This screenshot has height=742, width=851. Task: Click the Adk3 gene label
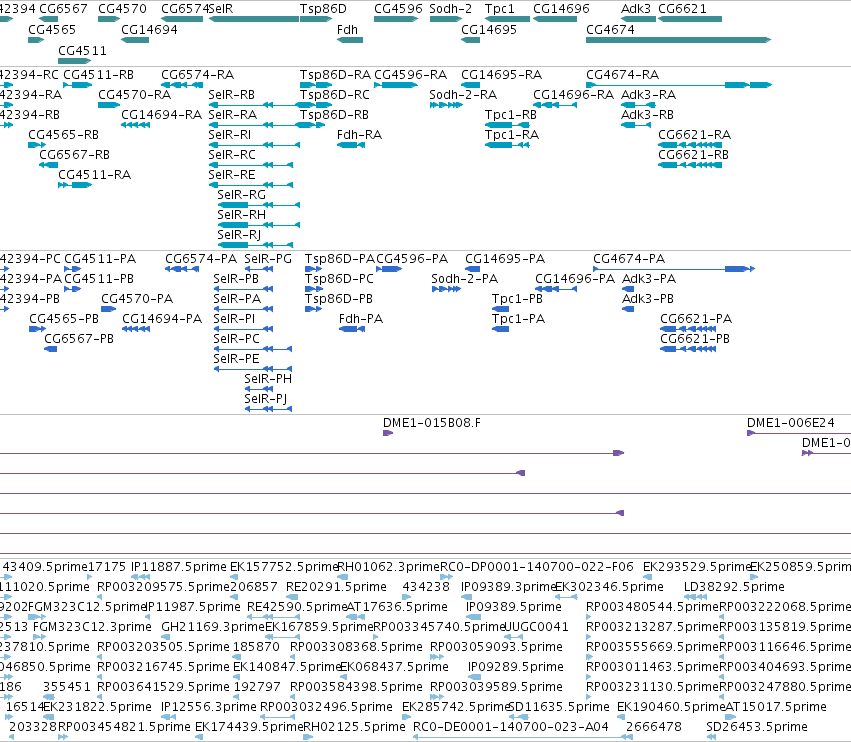pyautogui.click(x=636, y=9)
